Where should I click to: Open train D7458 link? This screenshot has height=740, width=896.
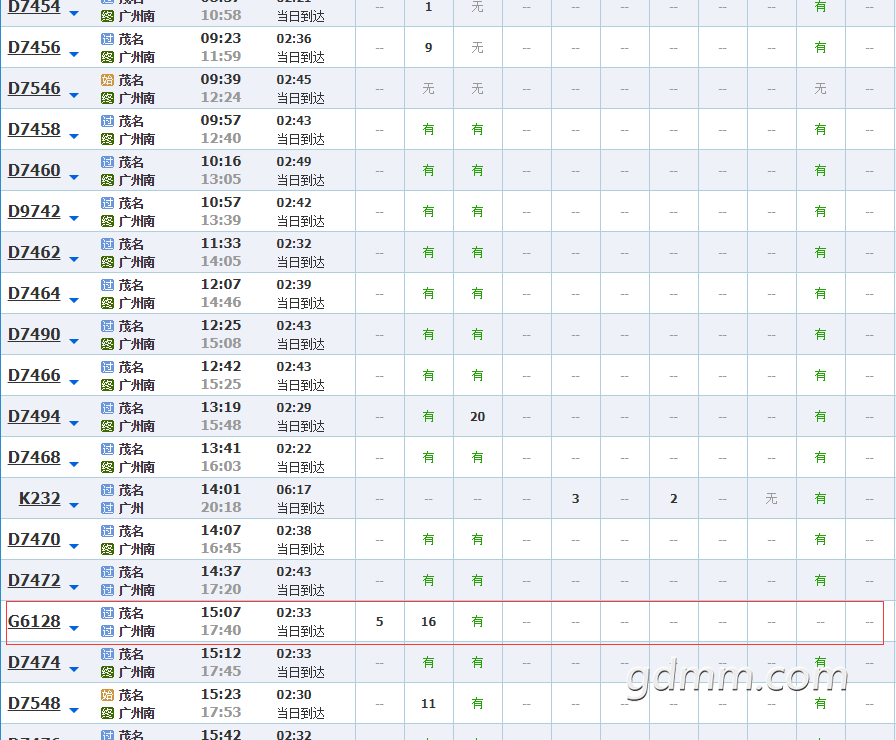pos(34,130)
